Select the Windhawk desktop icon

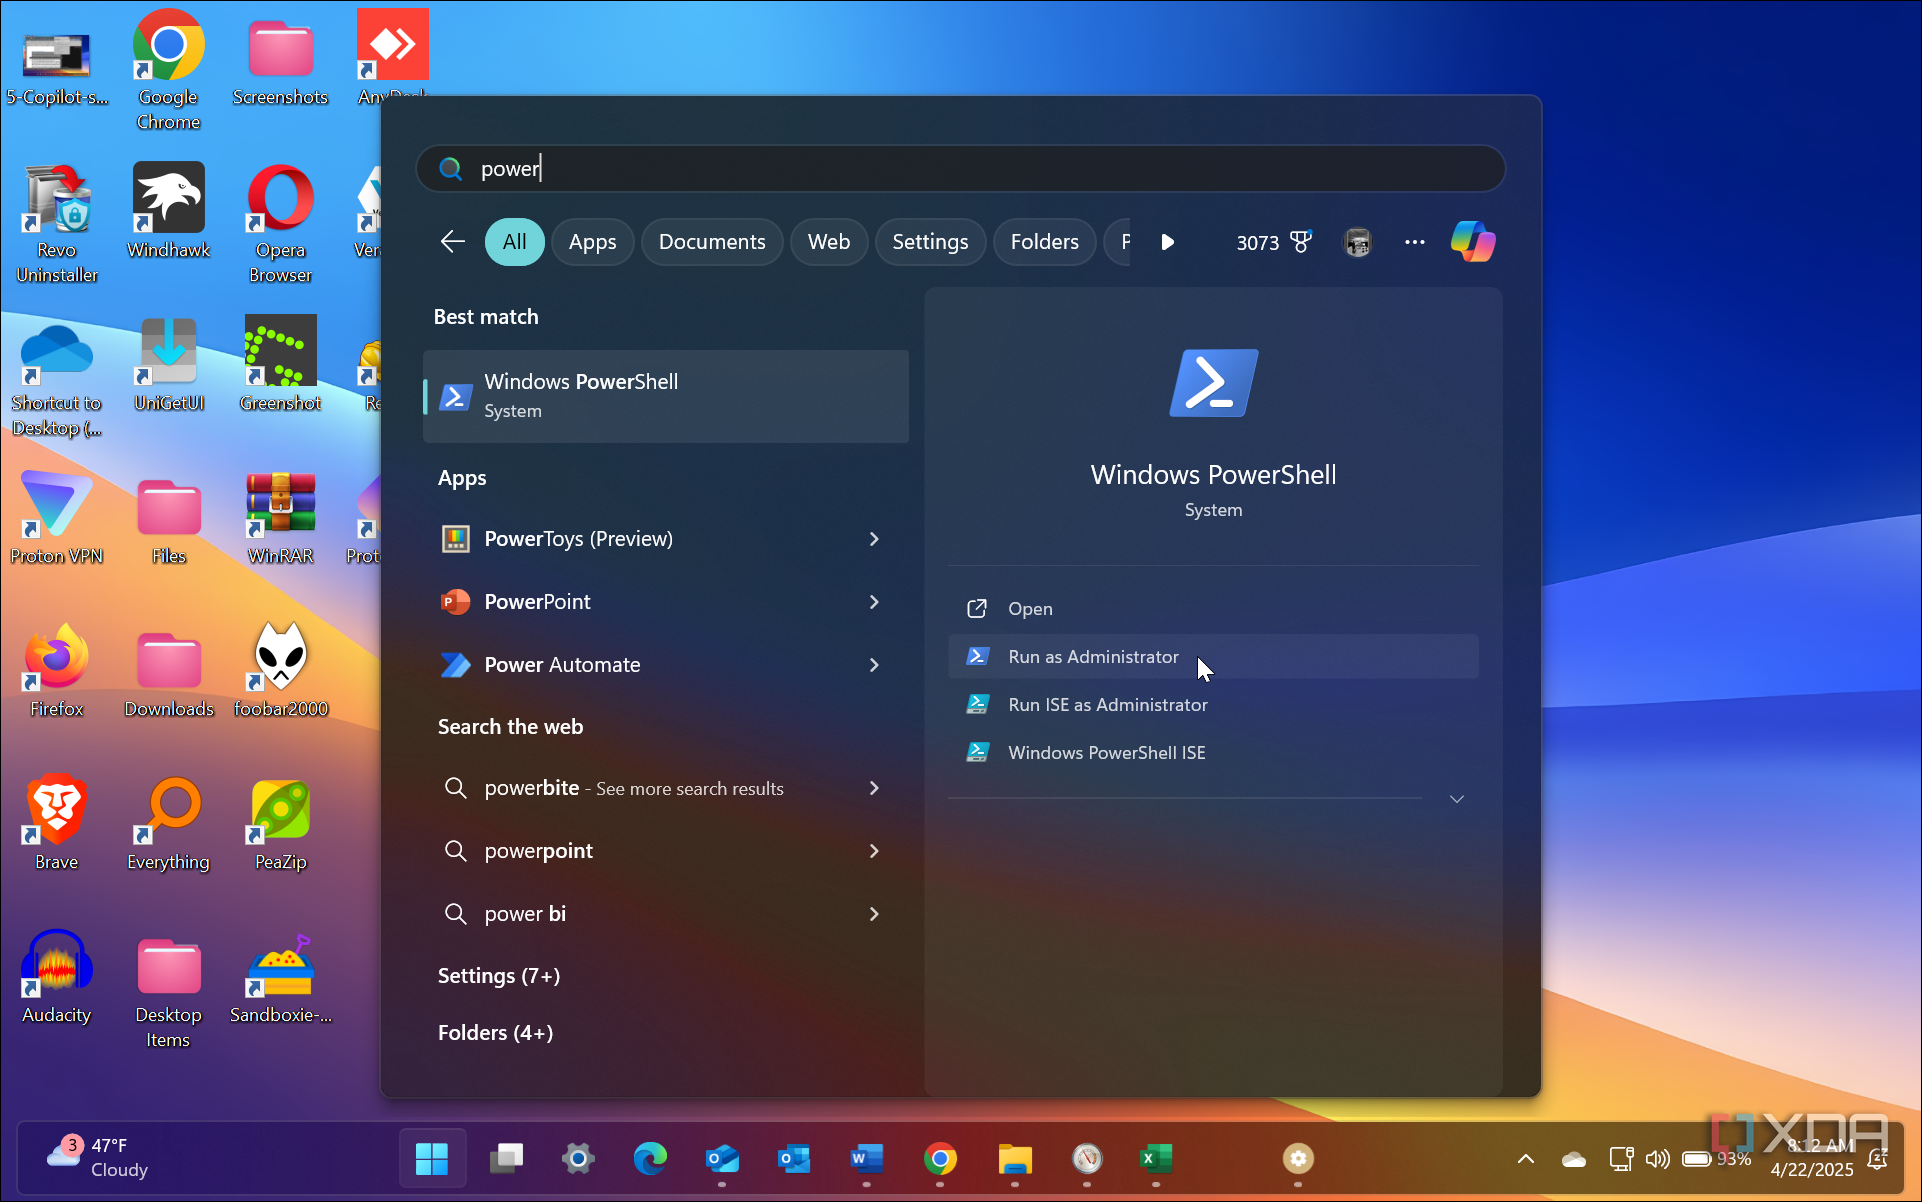point(168,211)
